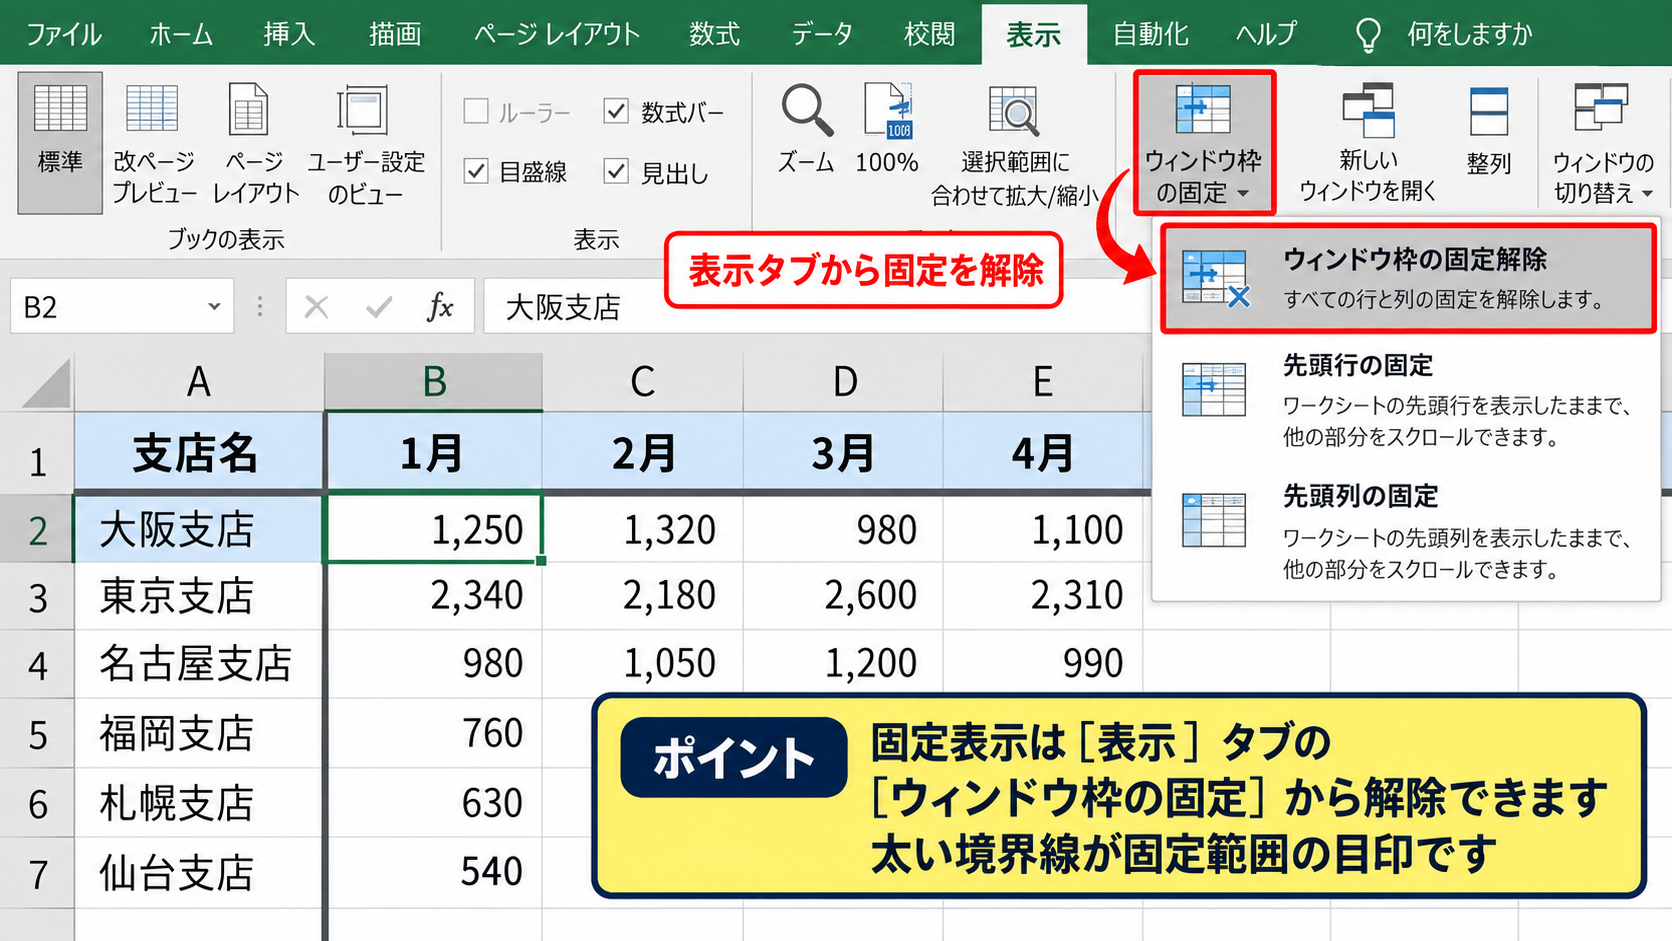
Task: Select column E header
Action: coord(1043,381)
